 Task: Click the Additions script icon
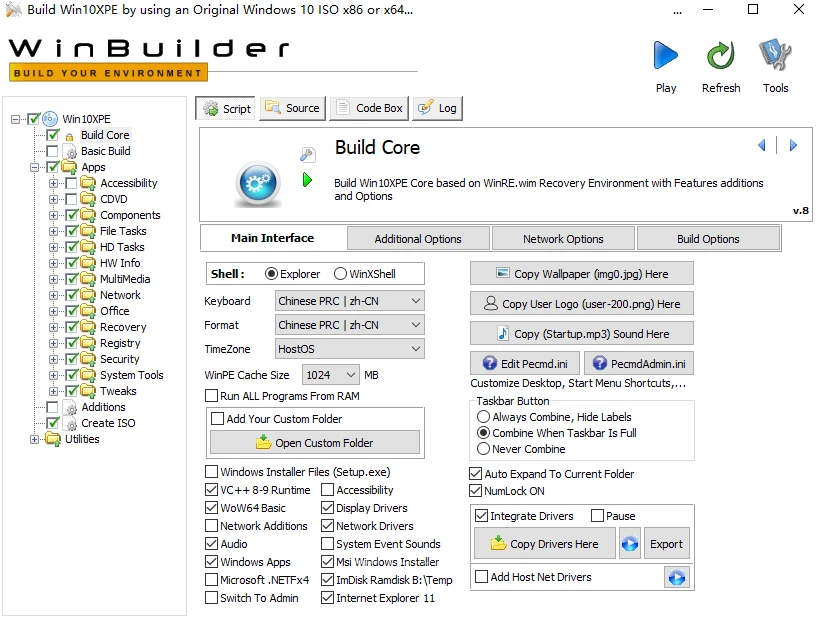pyautogui.click(x=71, y=408)
